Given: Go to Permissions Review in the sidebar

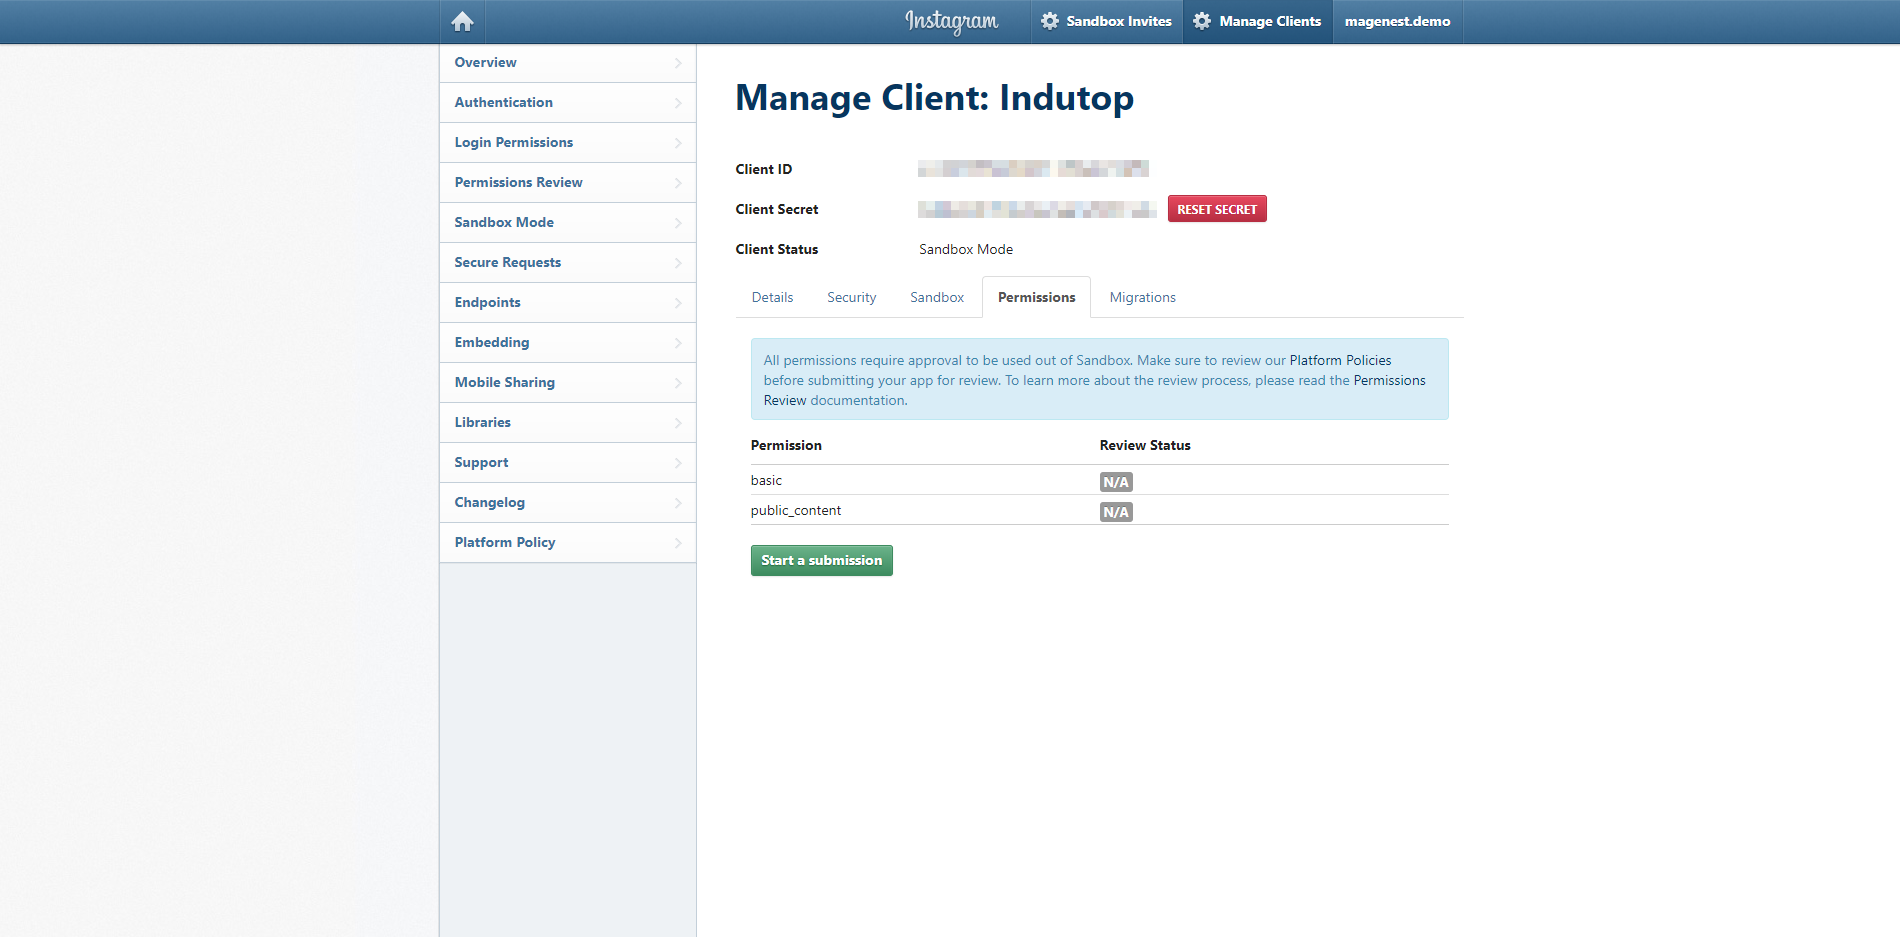Looking at the screenshot, I should tap(568, 182).
